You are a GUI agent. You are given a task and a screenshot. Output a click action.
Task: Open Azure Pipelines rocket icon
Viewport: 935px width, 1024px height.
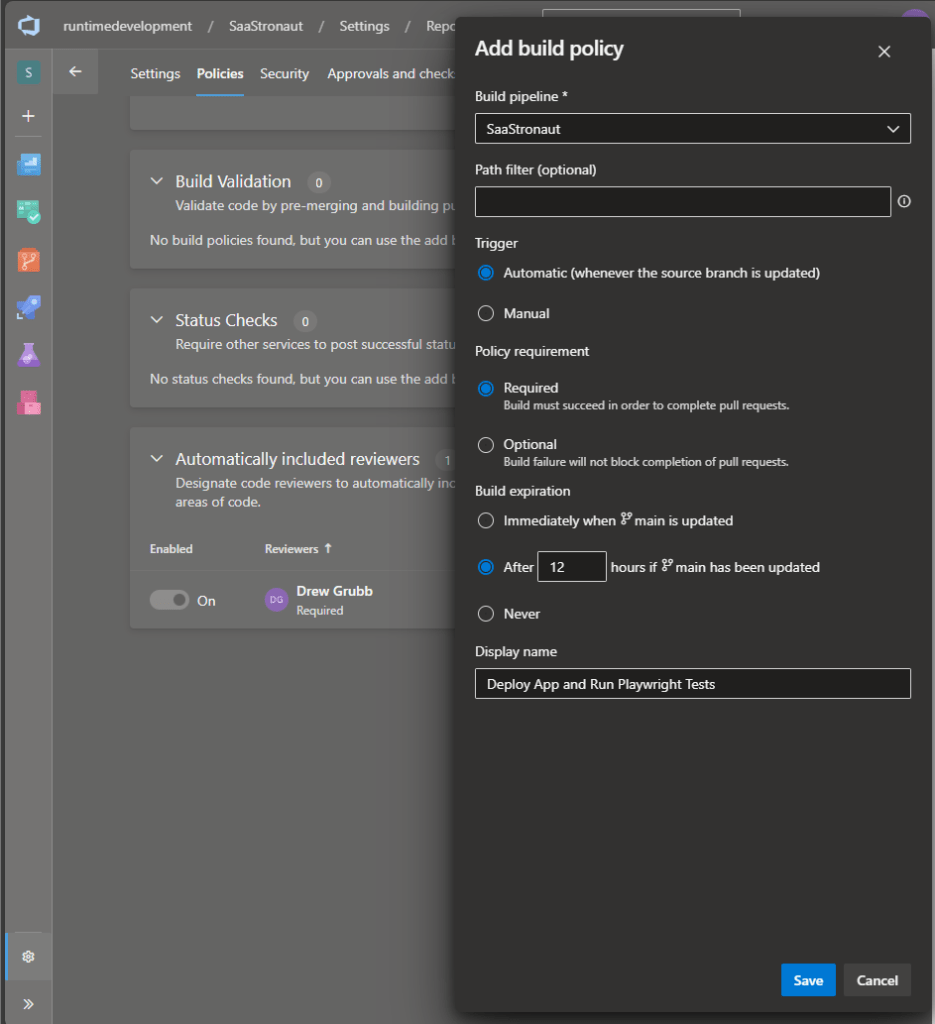28,308
